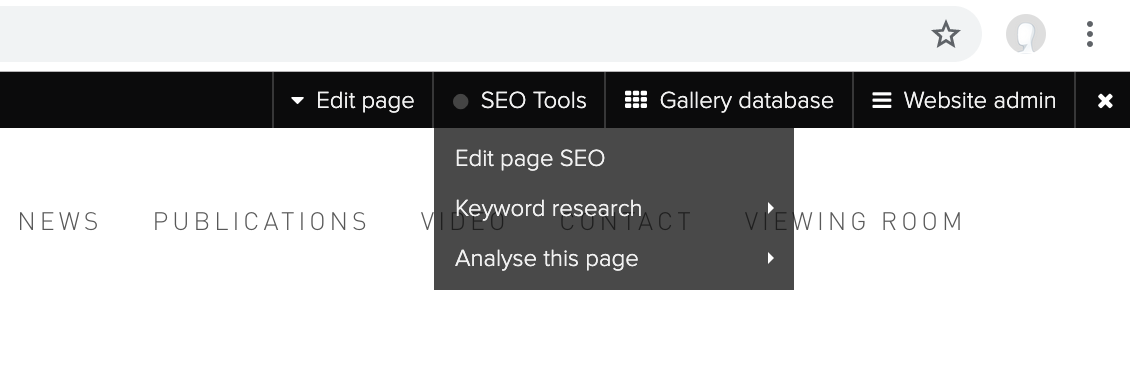Click the SEO Tools toolbar label
Screen dimensions: 1130x368
point(533,101)
